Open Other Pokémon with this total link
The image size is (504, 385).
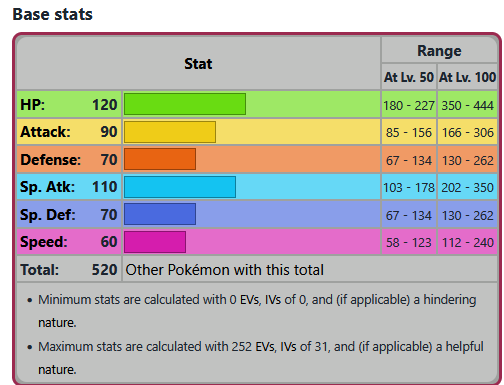click(224, 270)
